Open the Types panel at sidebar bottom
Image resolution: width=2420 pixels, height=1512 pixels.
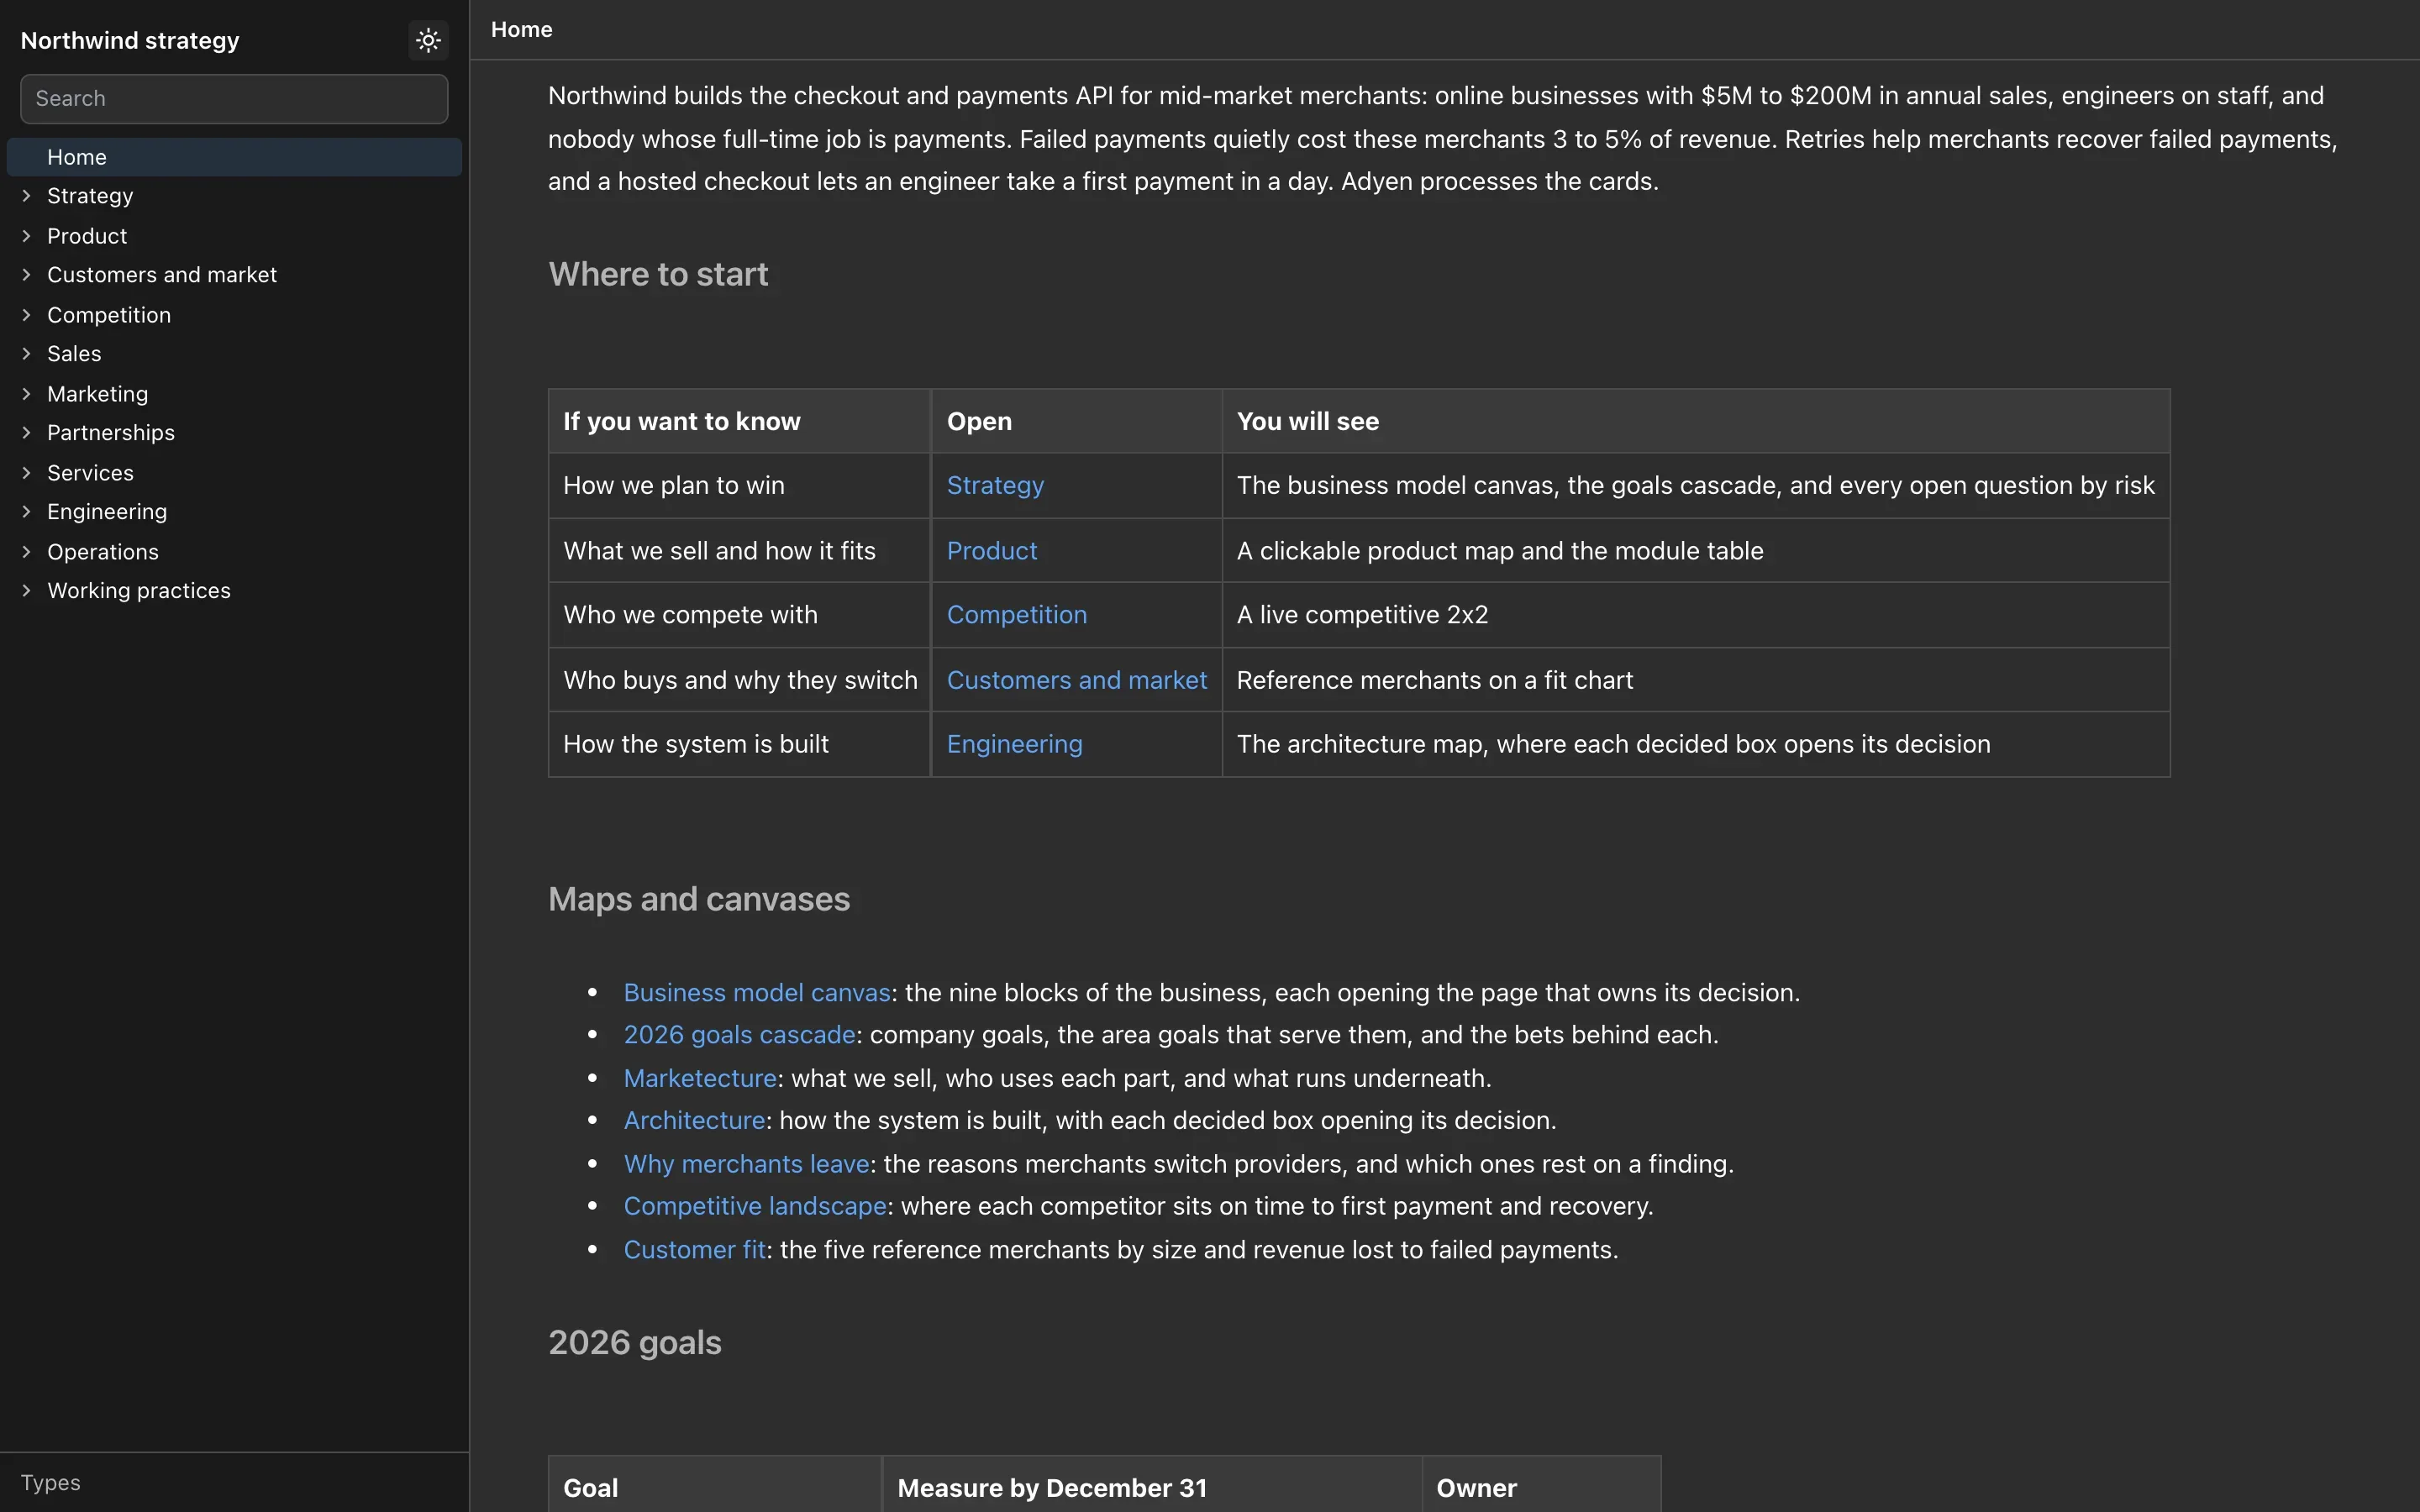point(50,1483)
